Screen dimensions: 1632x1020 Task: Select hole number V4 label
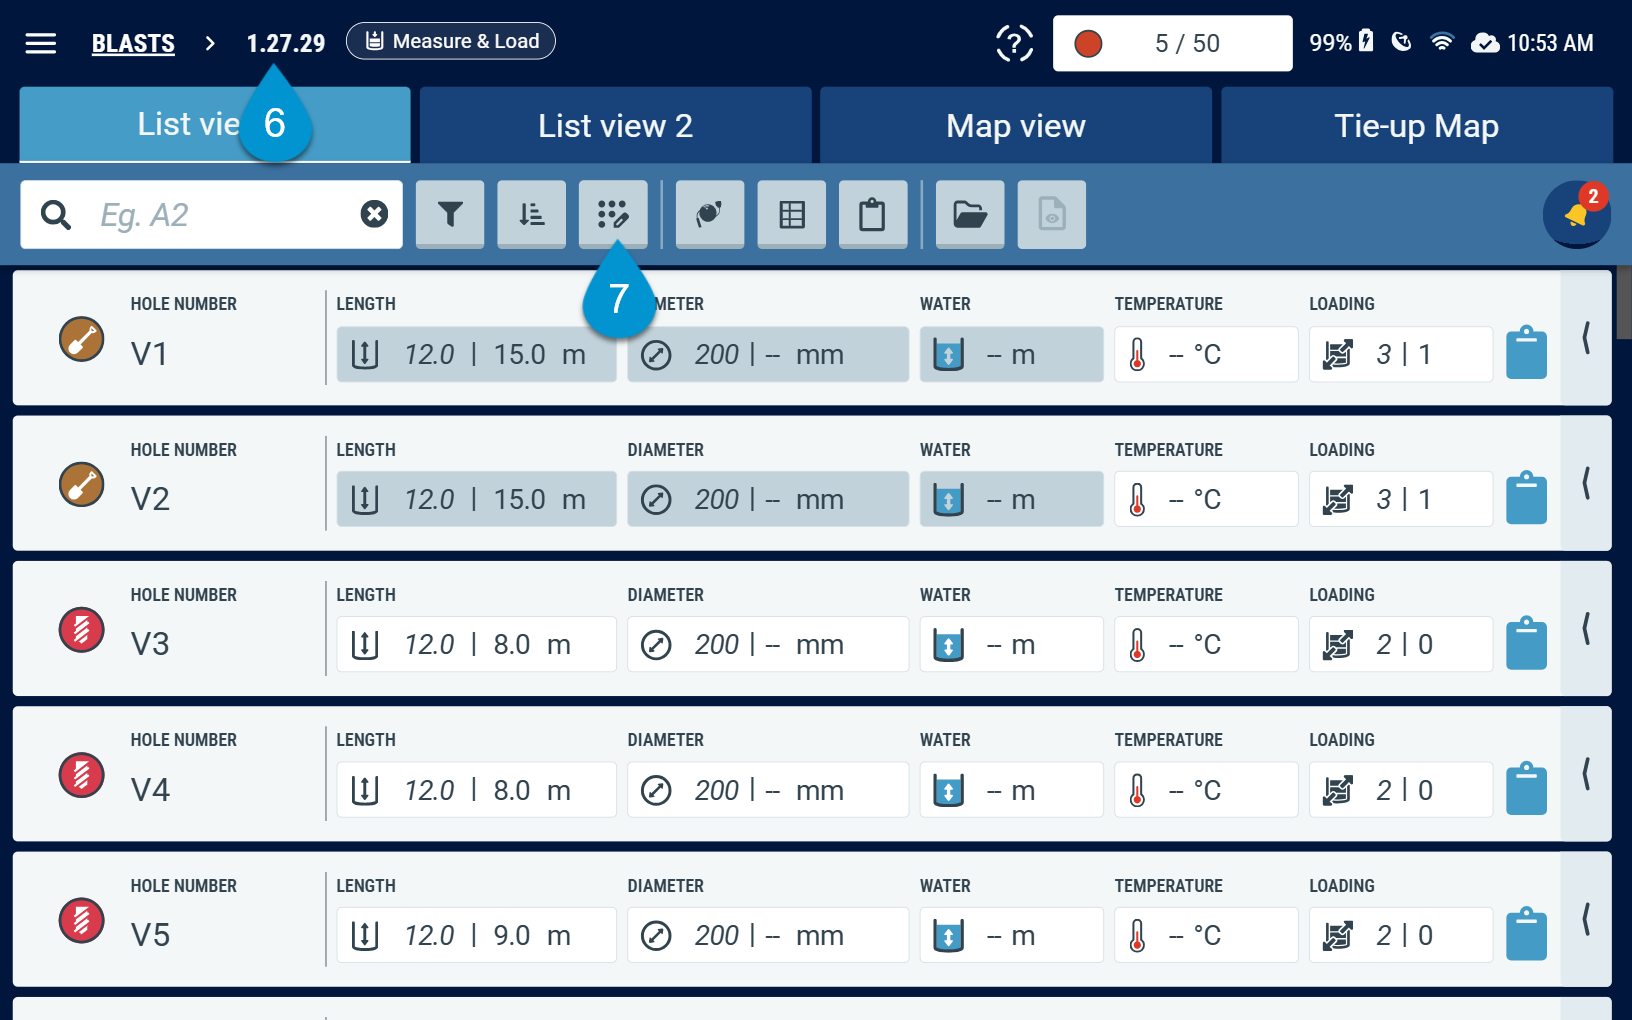[x=150, y=790]
